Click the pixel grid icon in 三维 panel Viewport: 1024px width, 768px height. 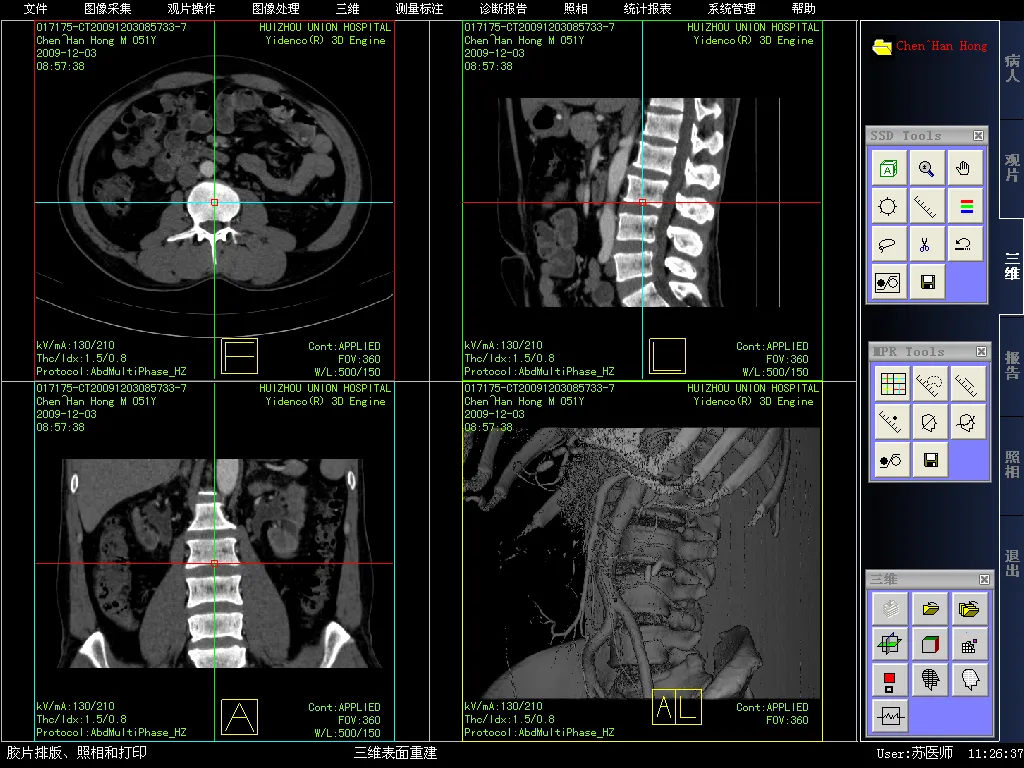(969, 645)
